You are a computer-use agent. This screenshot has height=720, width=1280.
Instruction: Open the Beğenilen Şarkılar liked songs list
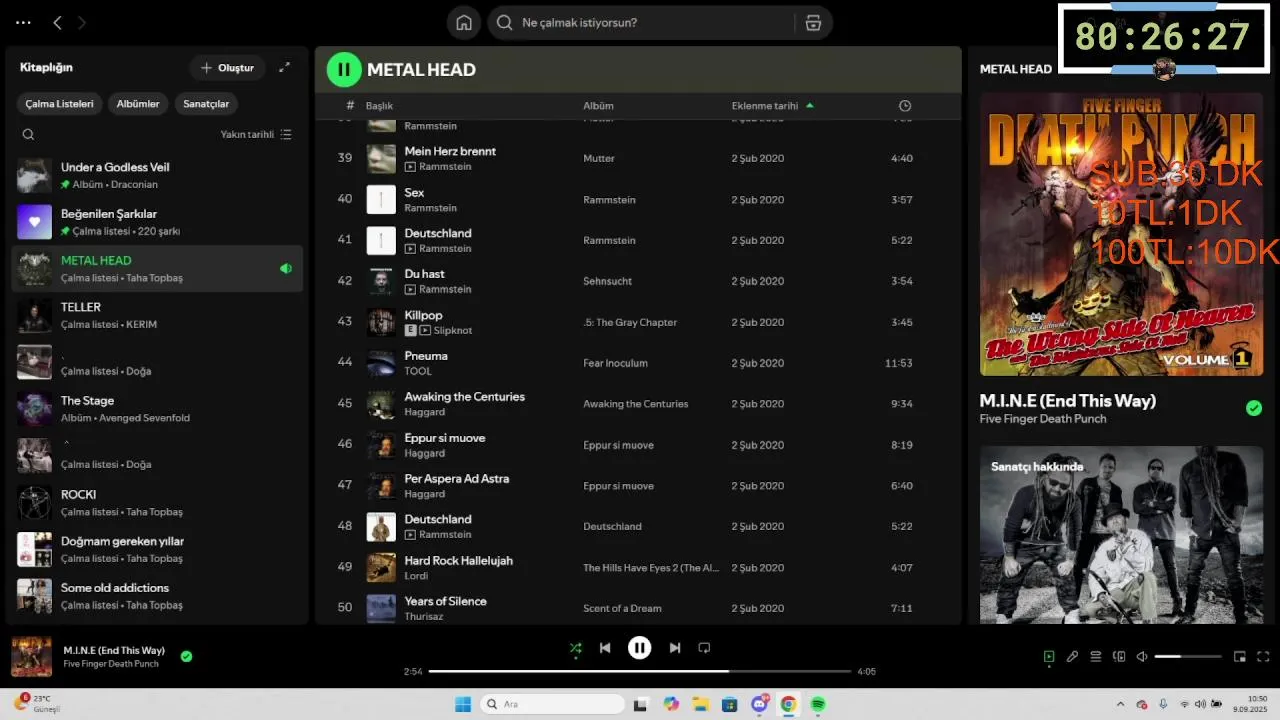tap(157, 222)
